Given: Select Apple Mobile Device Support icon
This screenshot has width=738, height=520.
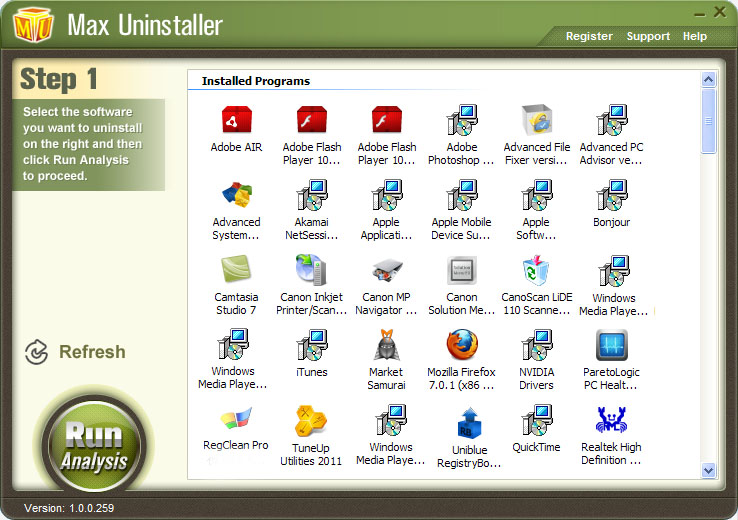Looking at the screenshot, I should pos(462,195).
